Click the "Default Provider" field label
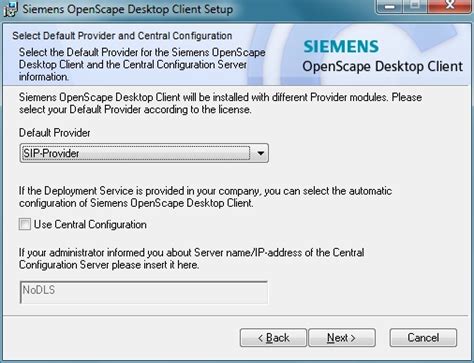474x363 pixels. coord(54,133)
